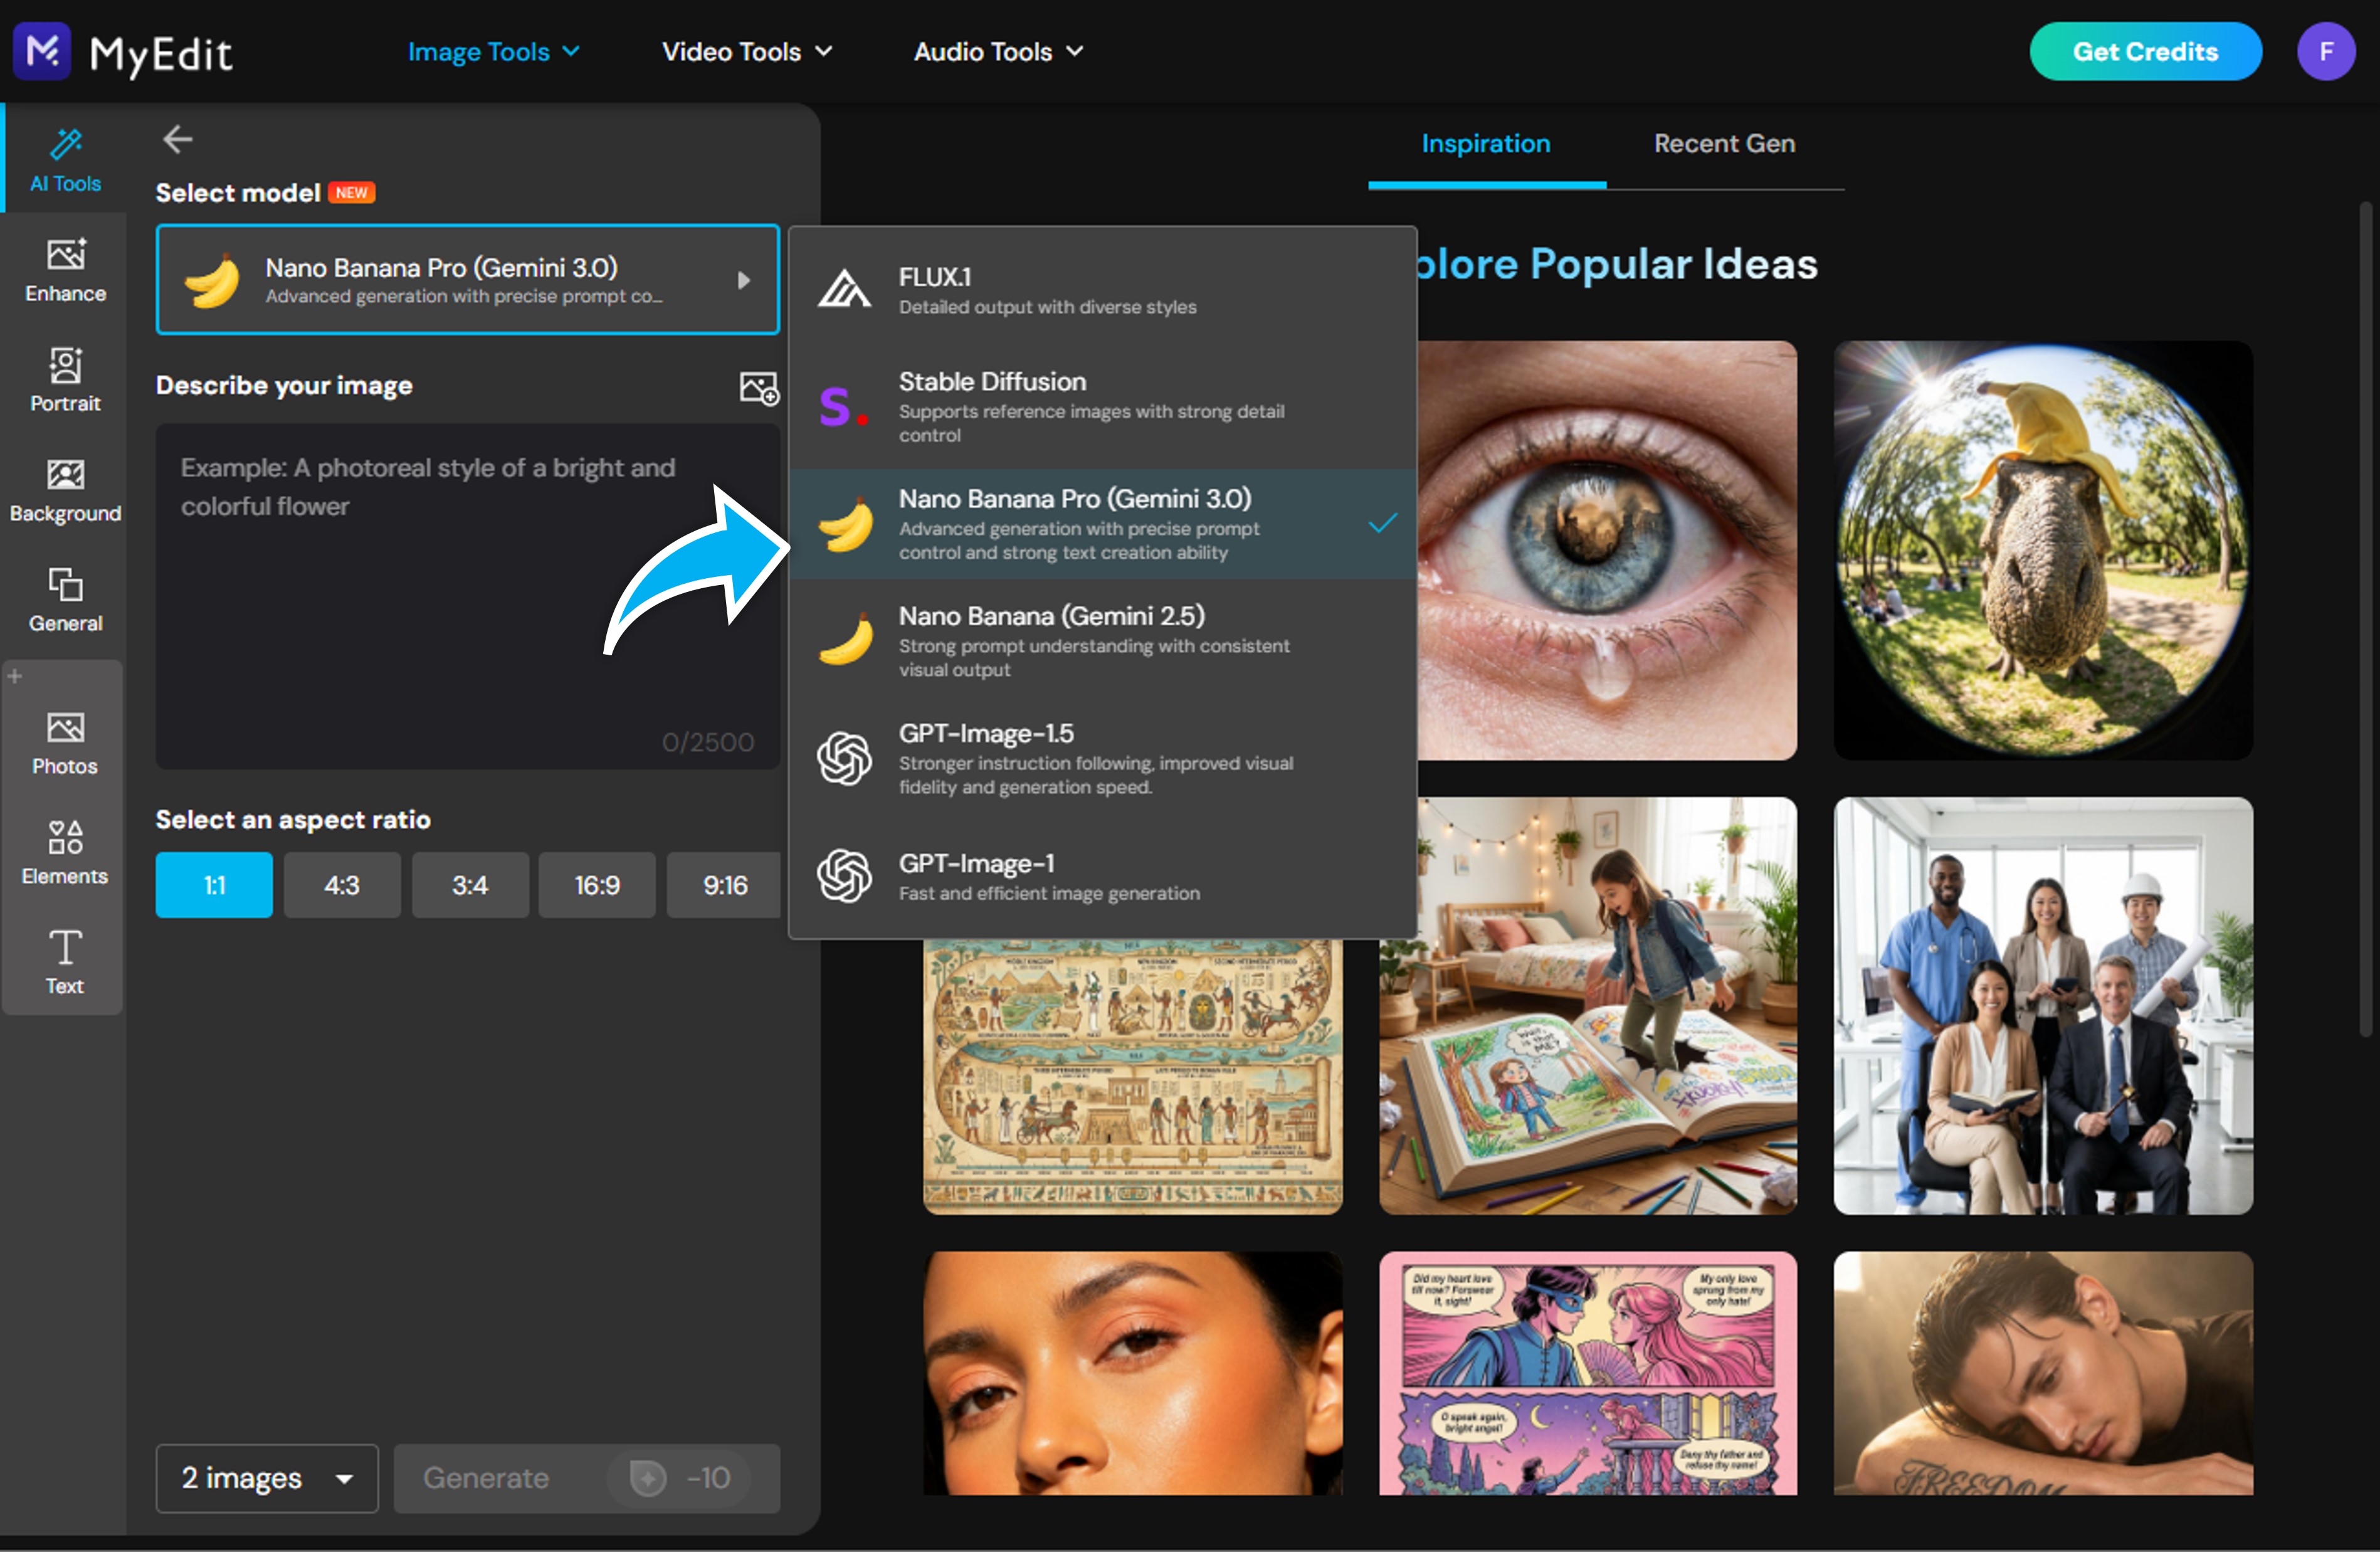Click the General sidebar icon

(65, 599)
